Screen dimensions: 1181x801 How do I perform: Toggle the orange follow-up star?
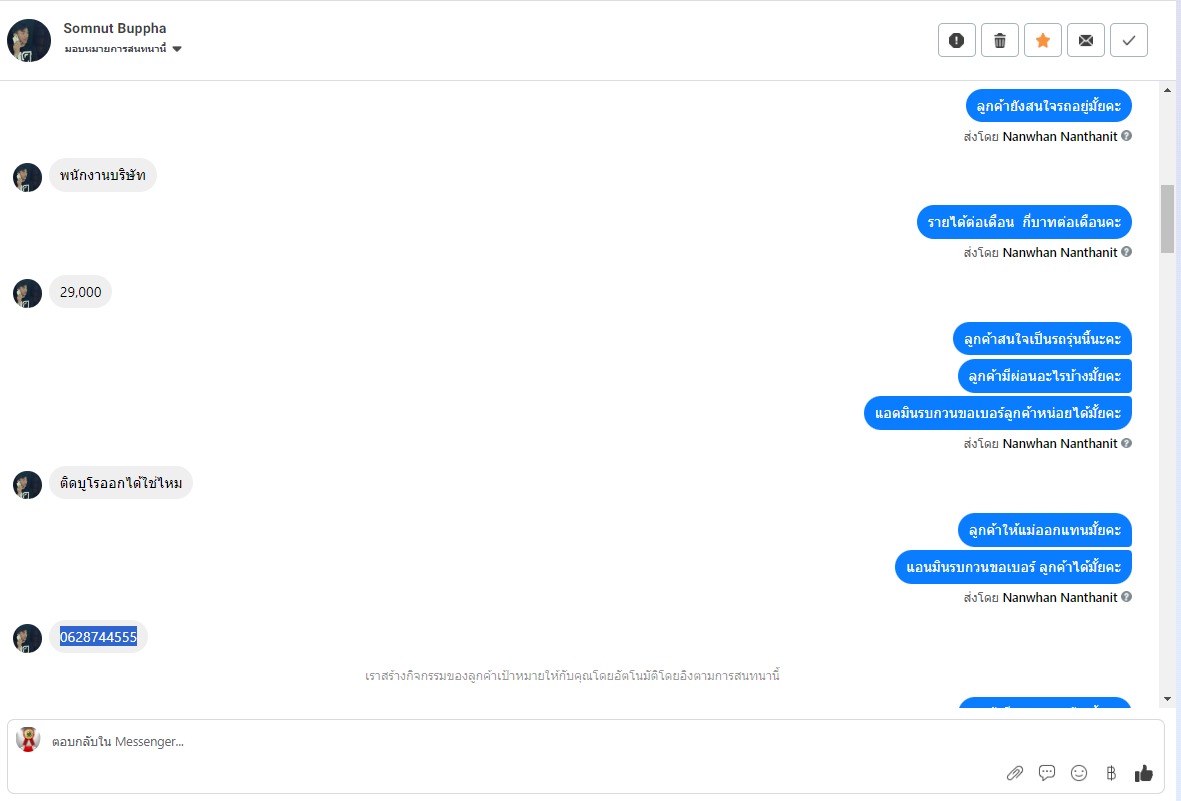click(1042, 41)
